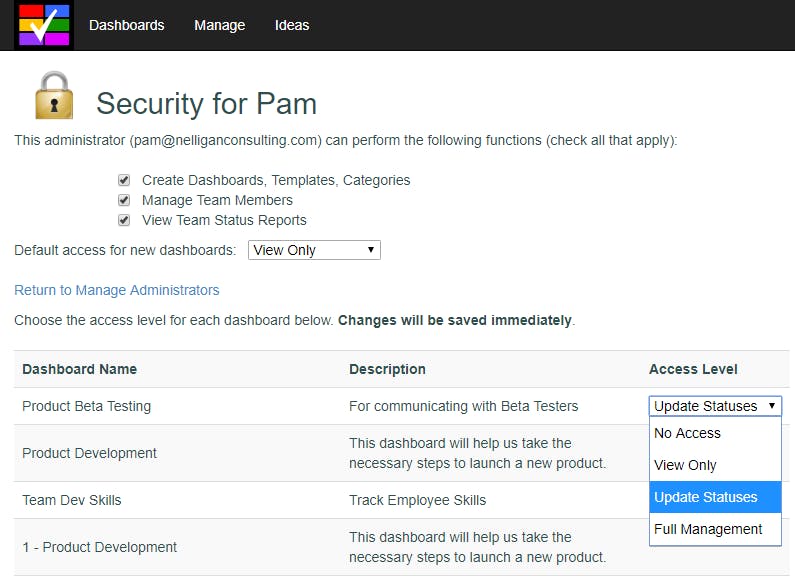Open the Dashboards menu

[127, 25]
